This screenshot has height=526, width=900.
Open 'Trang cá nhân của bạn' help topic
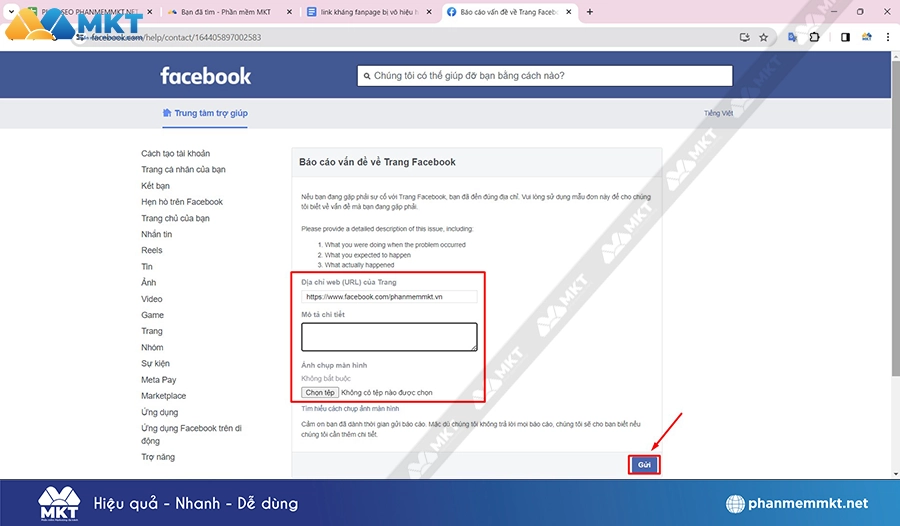click(x=183, y=169)
